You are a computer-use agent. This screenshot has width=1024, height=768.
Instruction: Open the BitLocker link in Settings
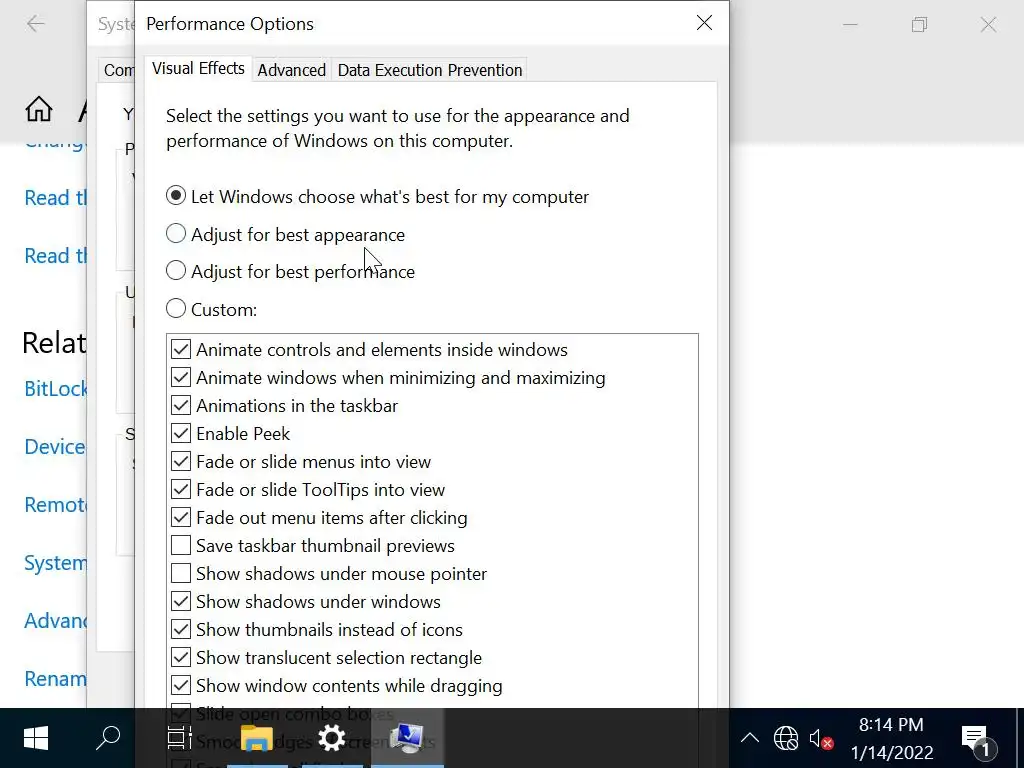[x=56, y=389]
